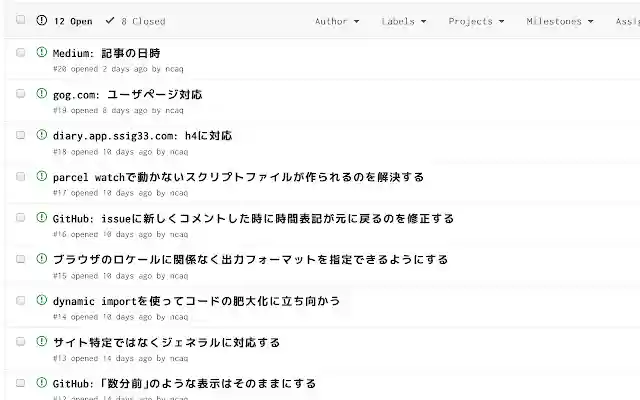Click author 'ncaq' under issue #20
The height and width of the screenshot is (400, 640).
(x=174, y=69)
